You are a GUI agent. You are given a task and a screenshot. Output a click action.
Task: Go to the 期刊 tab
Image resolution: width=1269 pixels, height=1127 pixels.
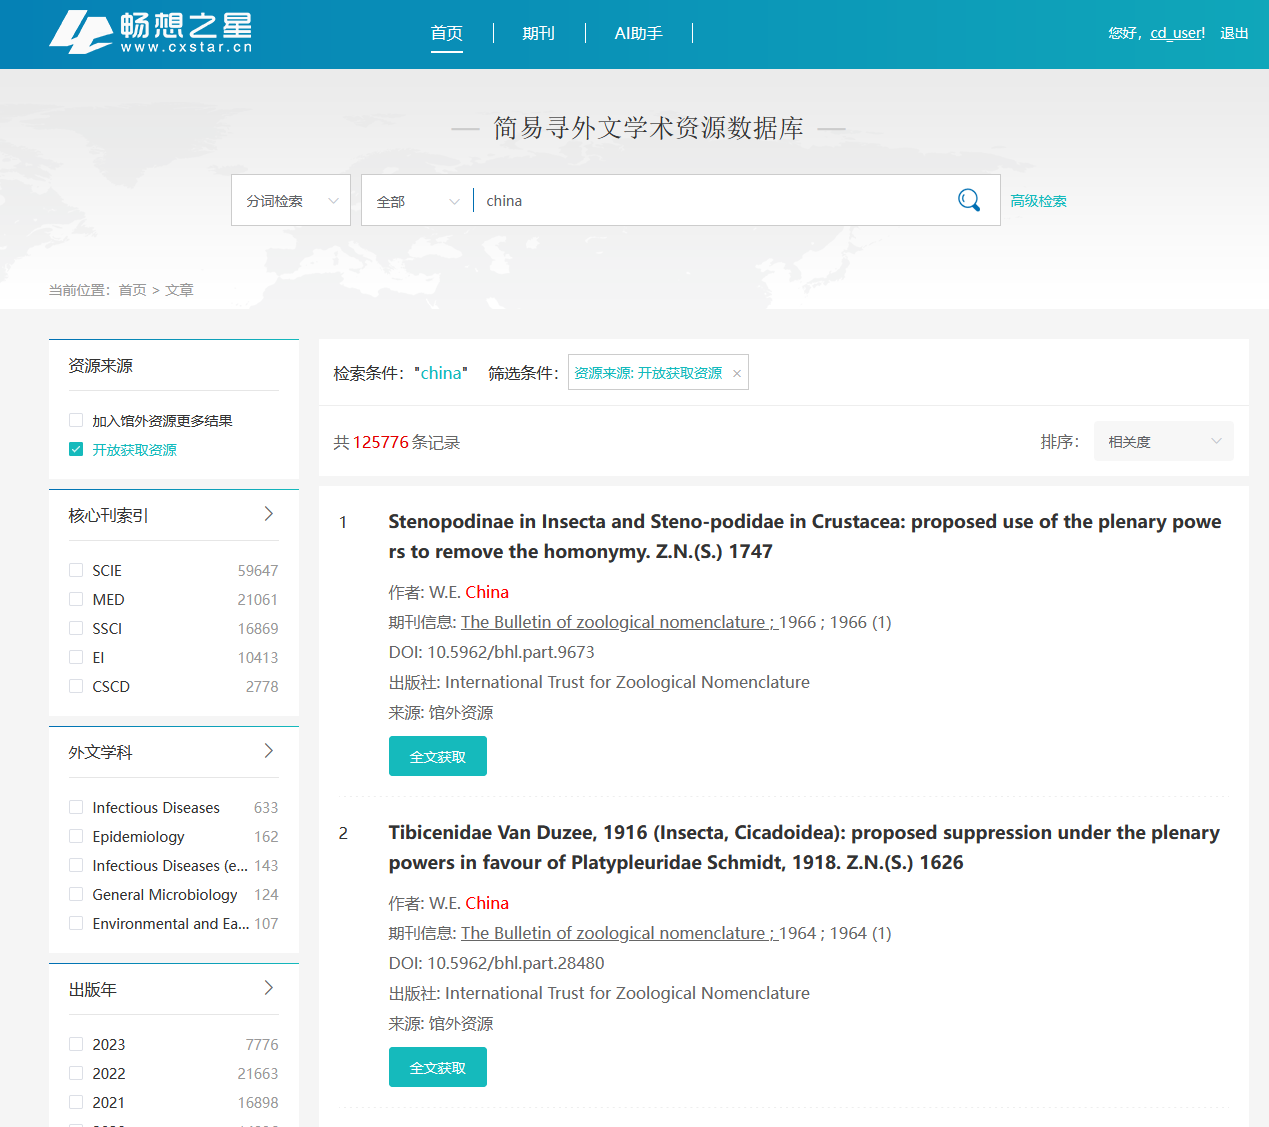(538, 33)
